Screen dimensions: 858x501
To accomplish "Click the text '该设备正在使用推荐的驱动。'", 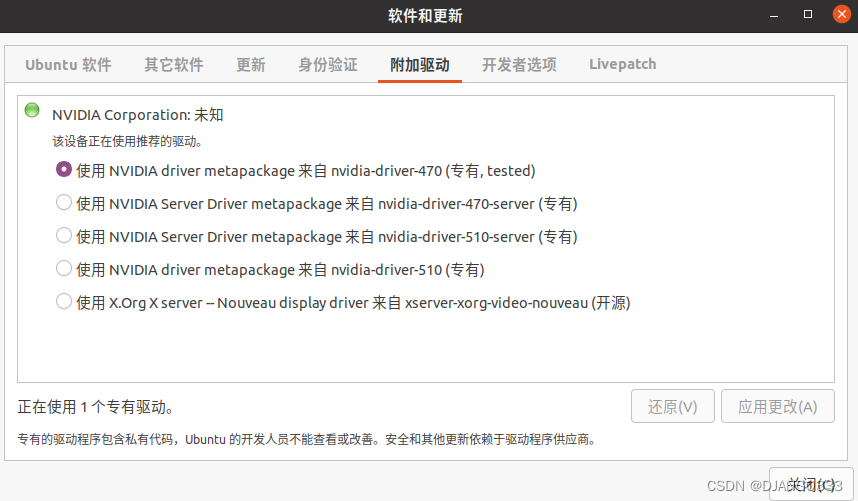I will 127,142.
